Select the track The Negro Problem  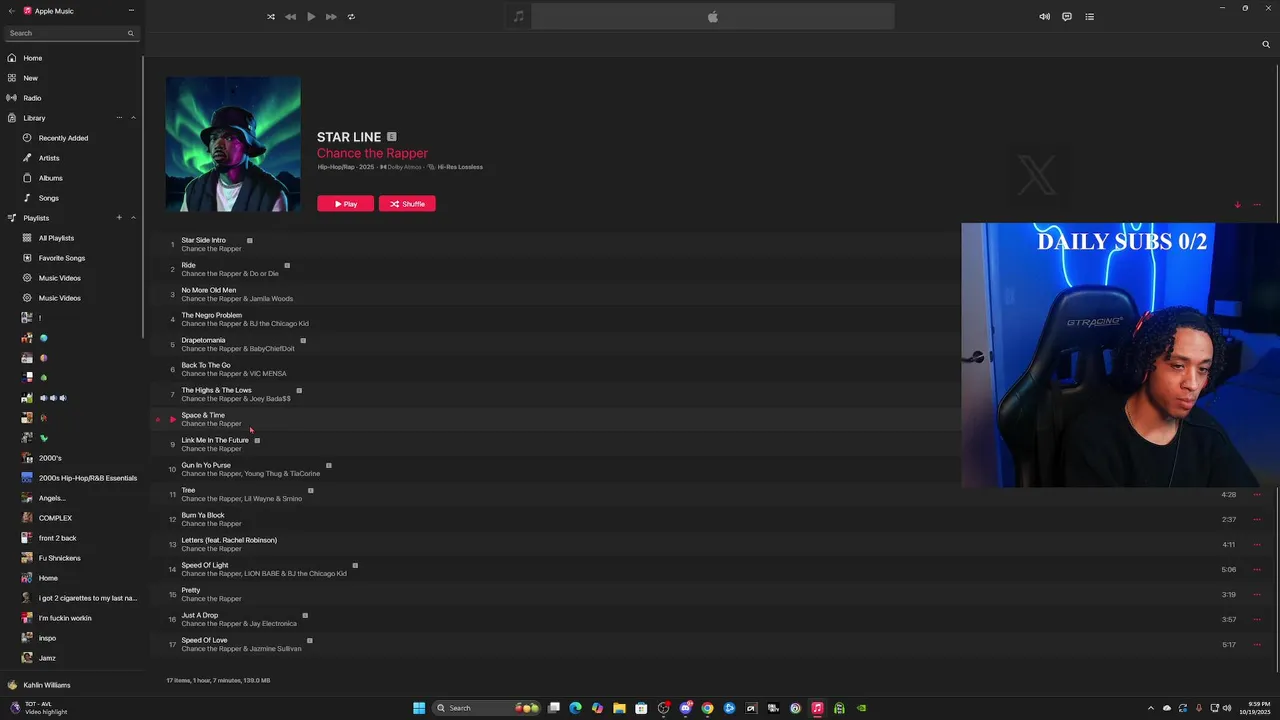(x=715, y=319)
